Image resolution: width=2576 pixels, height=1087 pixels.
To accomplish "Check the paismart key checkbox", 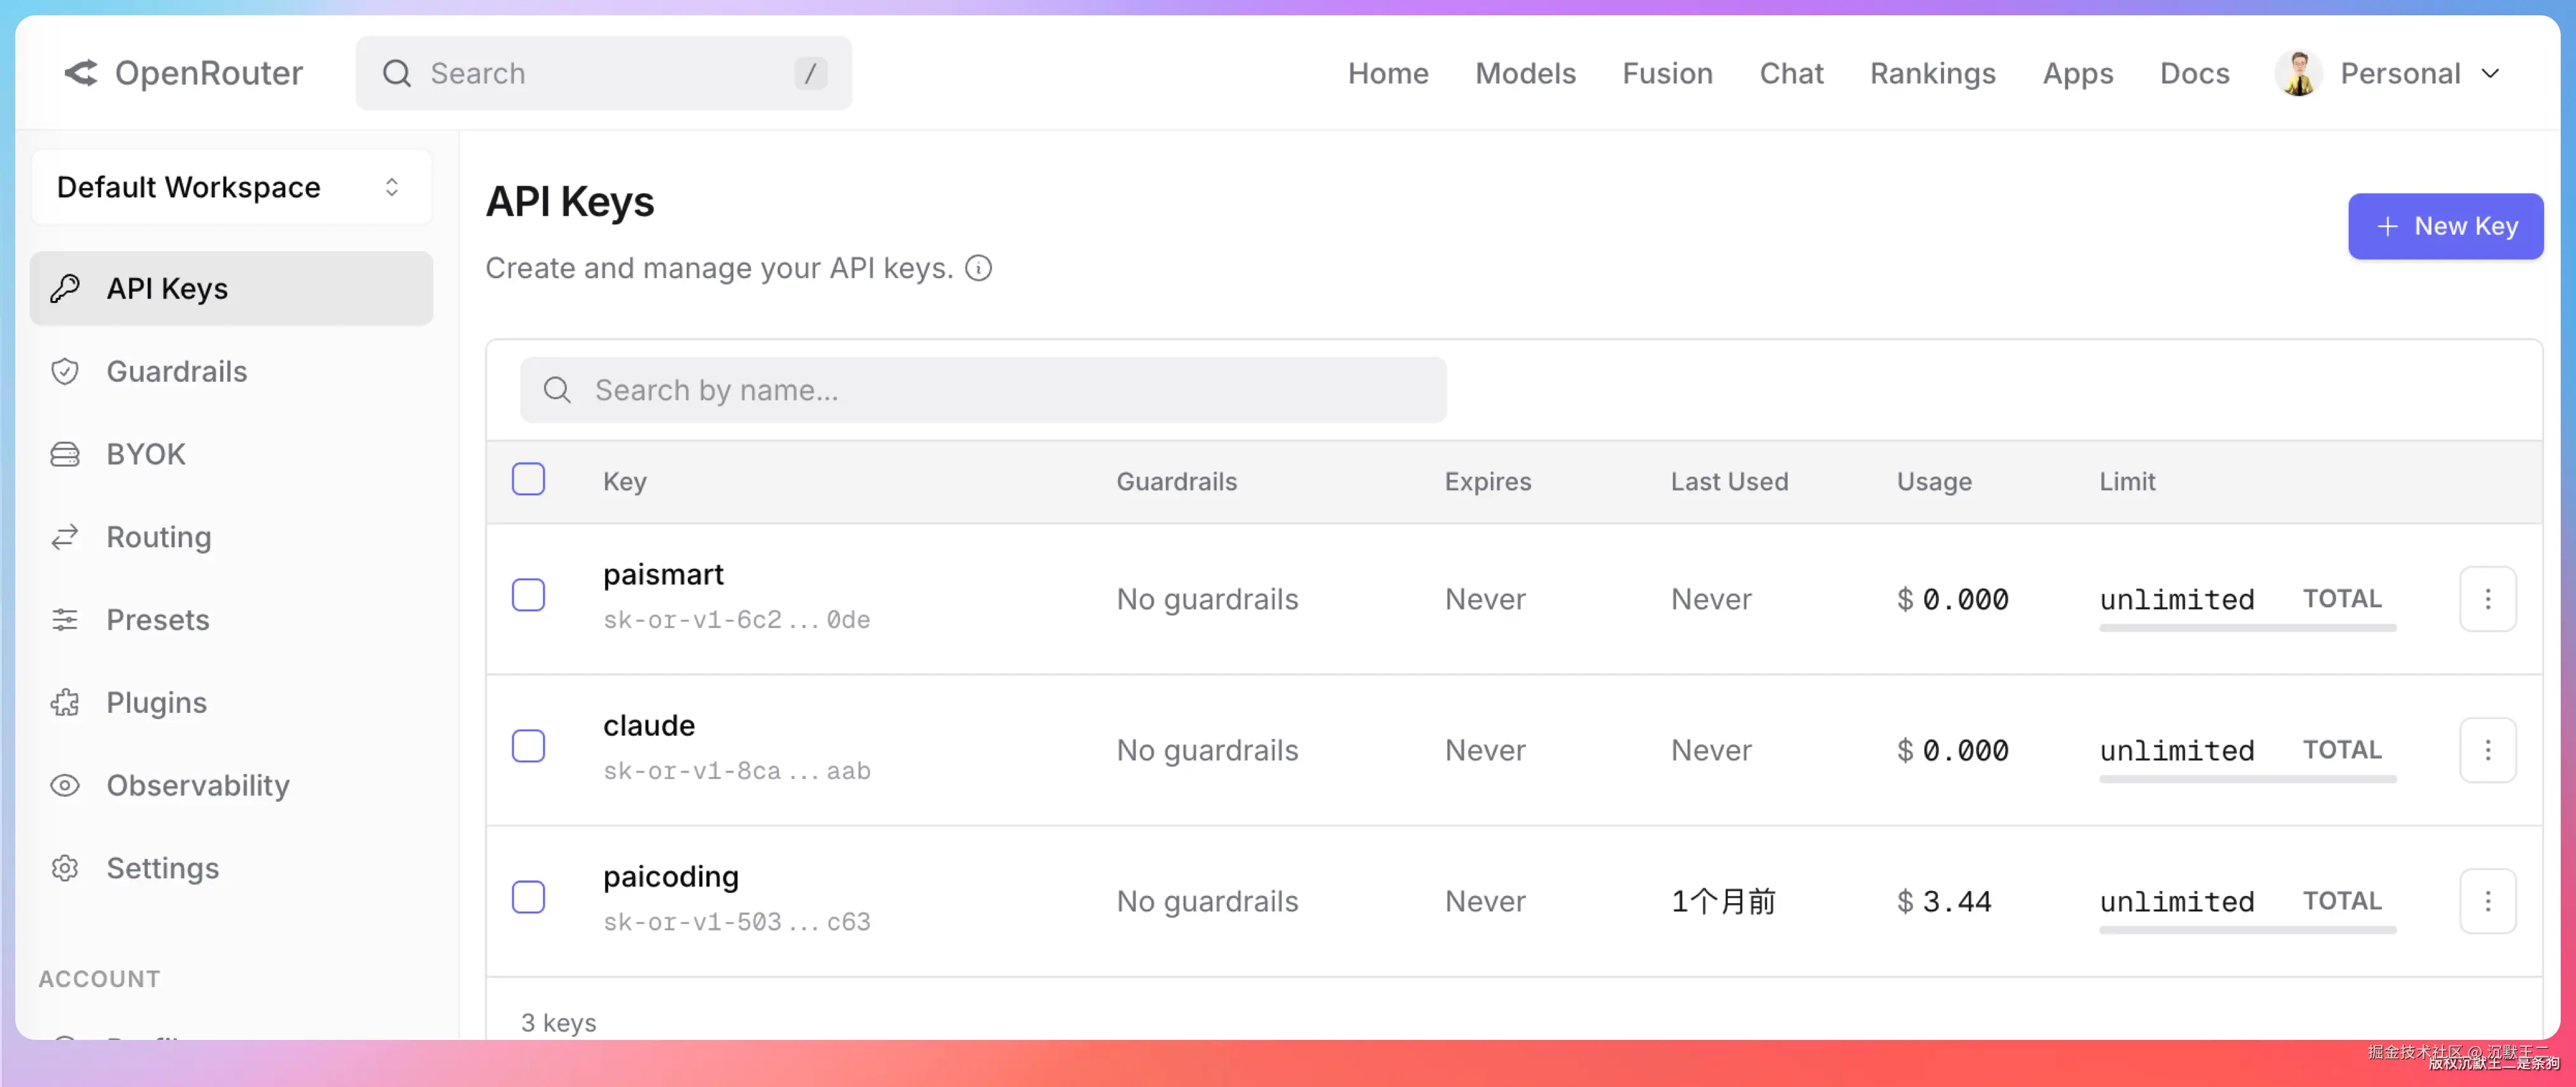I will click(529, 595).
